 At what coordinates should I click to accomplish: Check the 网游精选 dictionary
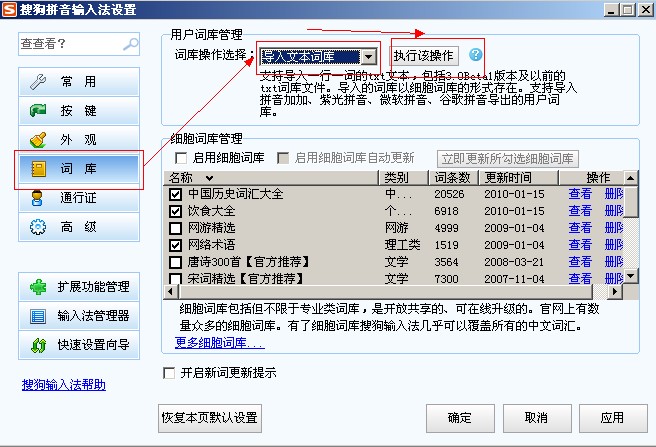click(175, 228)
